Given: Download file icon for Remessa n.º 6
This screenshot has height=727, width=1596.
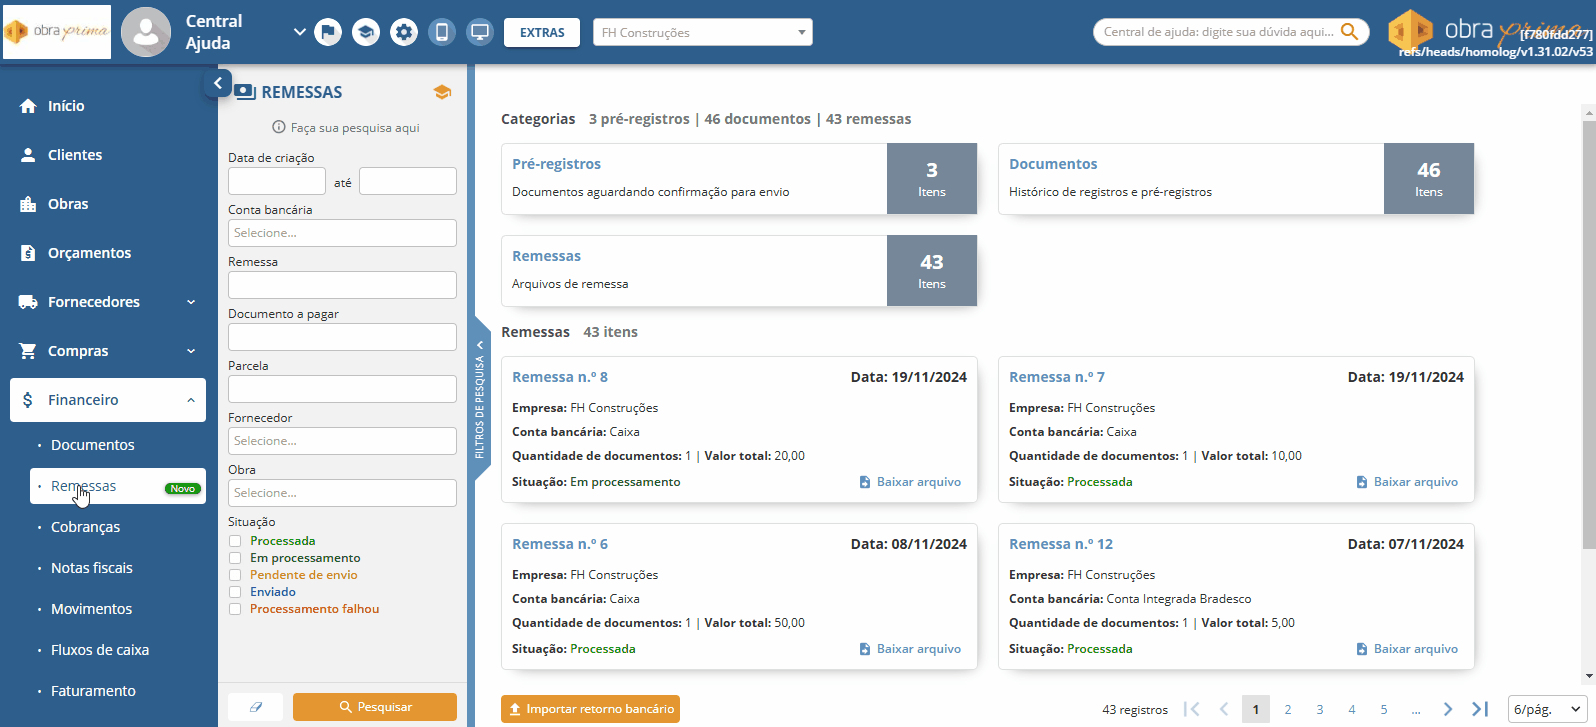Looking at the screenshot, I should pyautogui.click(x=865, y=649).
